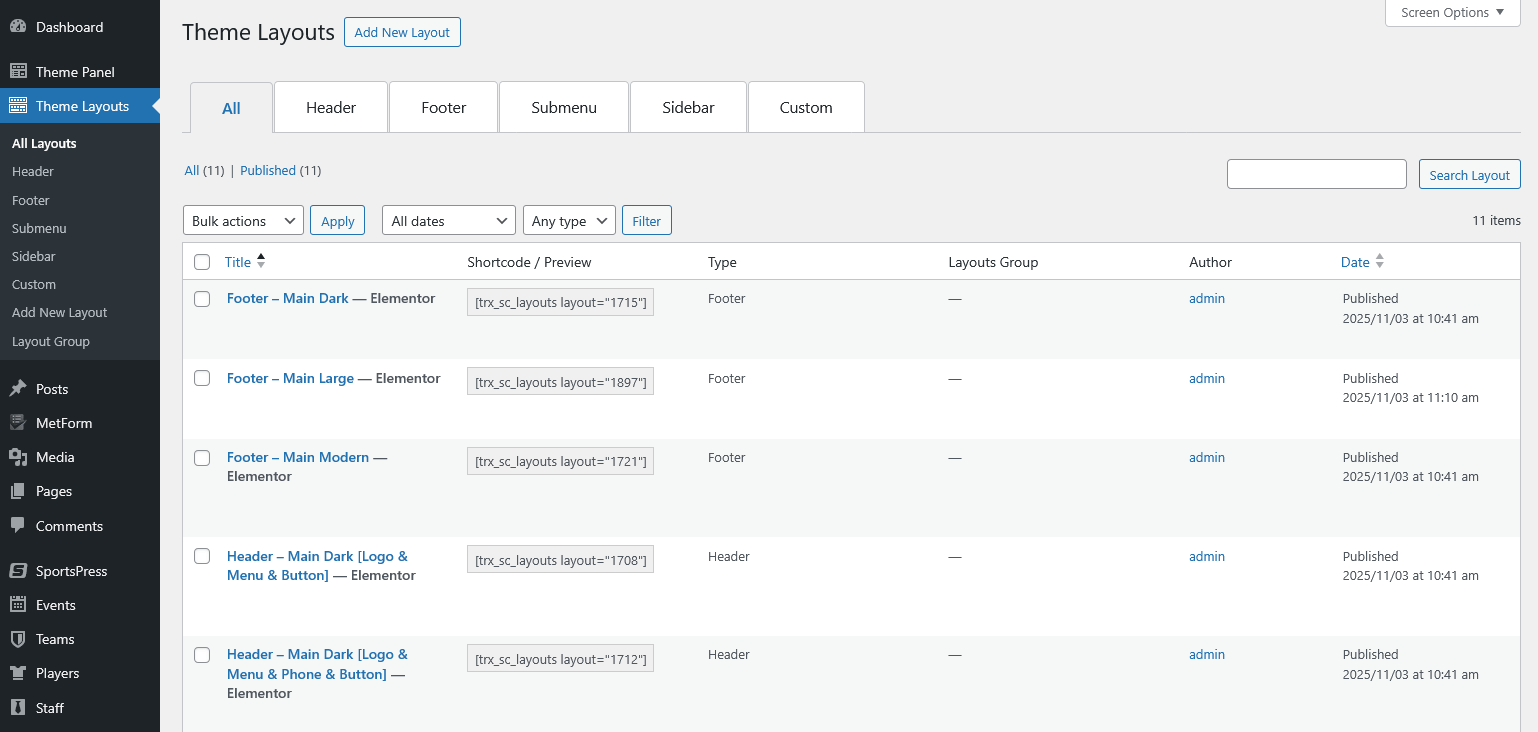Click the layout search input field
The height and width of the screenshot is (732, 1538).
click(x=1316, y=174)
